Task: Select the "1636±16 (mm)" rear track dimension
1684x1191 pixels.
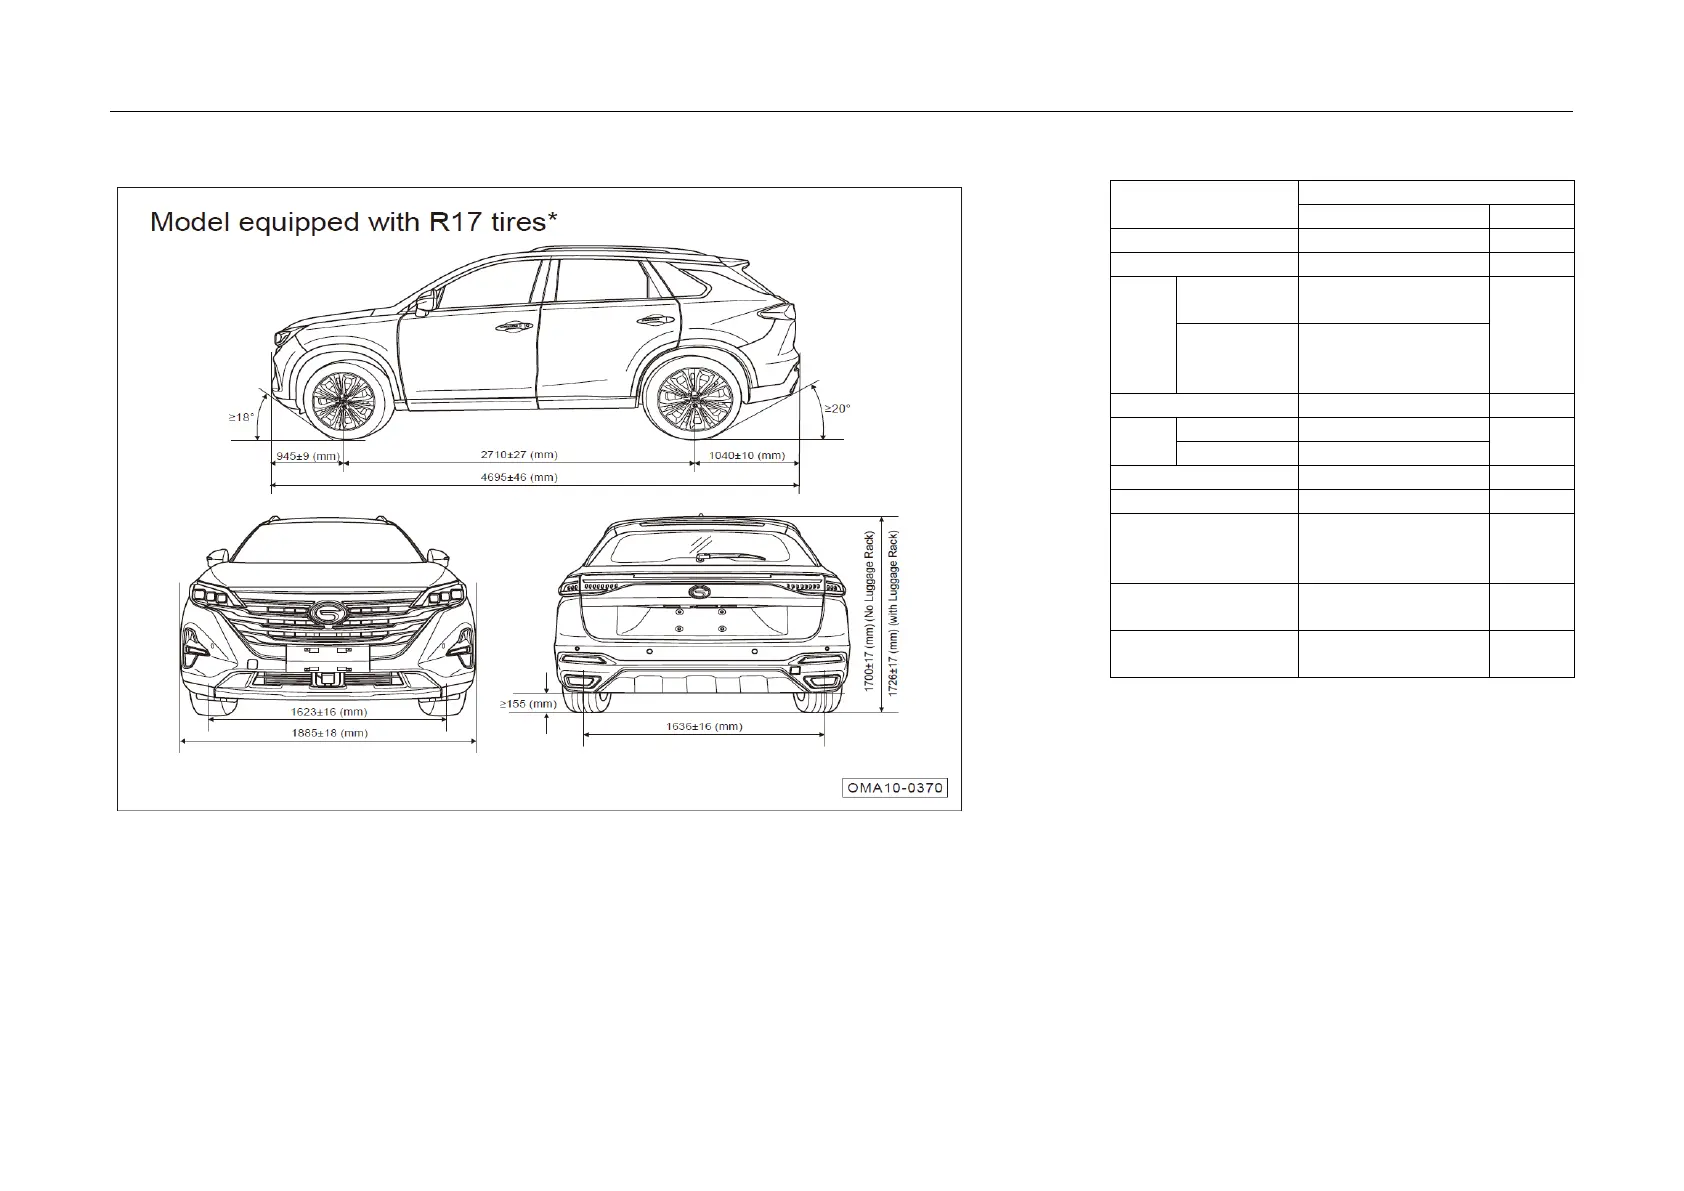Action: click(x=704, y=727)
